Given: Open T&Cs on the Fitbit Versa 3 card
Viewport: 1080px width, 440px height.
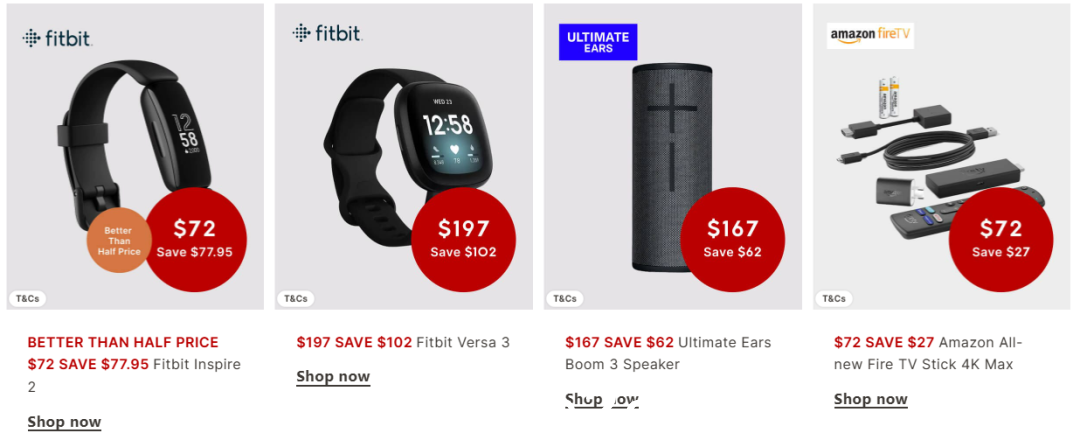Looking at the screenshot, I should [296, 298].
